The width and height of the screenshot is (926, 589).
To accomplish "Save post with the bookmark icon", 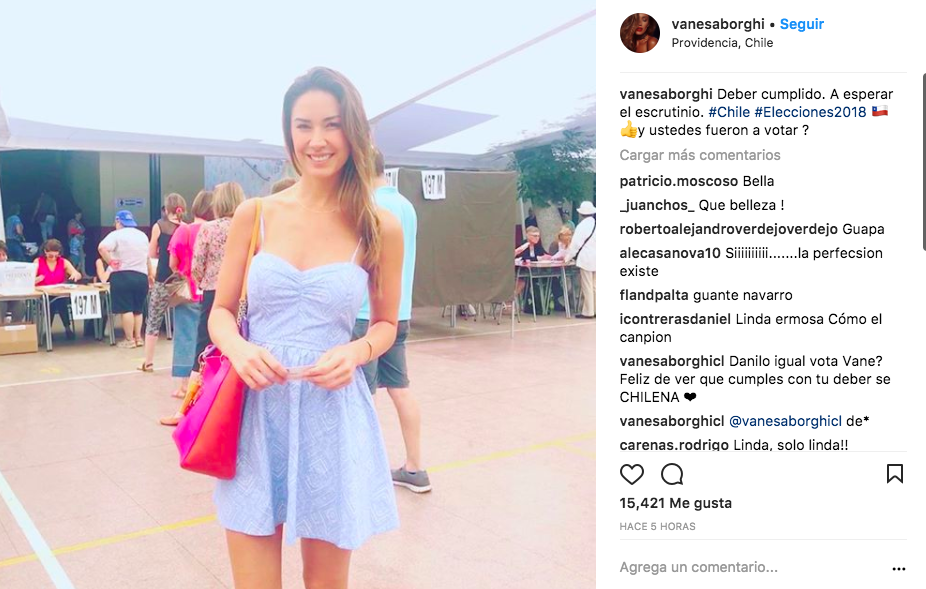I will tap(895, 474).
